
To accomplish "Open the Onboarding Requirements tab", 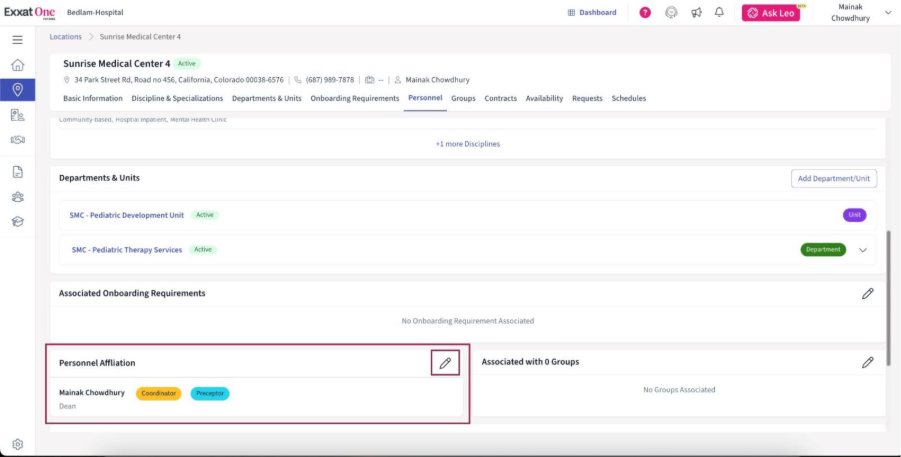I will 355,98.
